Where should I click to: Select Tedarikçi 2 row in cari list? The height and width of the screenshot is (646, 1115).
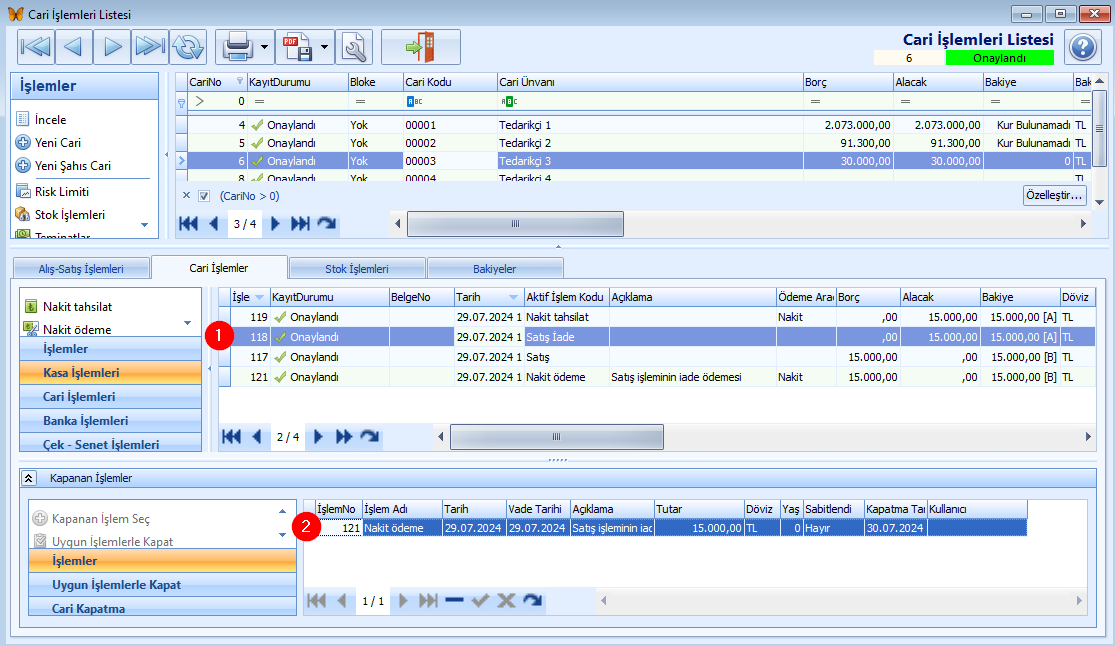coord(631,143)
